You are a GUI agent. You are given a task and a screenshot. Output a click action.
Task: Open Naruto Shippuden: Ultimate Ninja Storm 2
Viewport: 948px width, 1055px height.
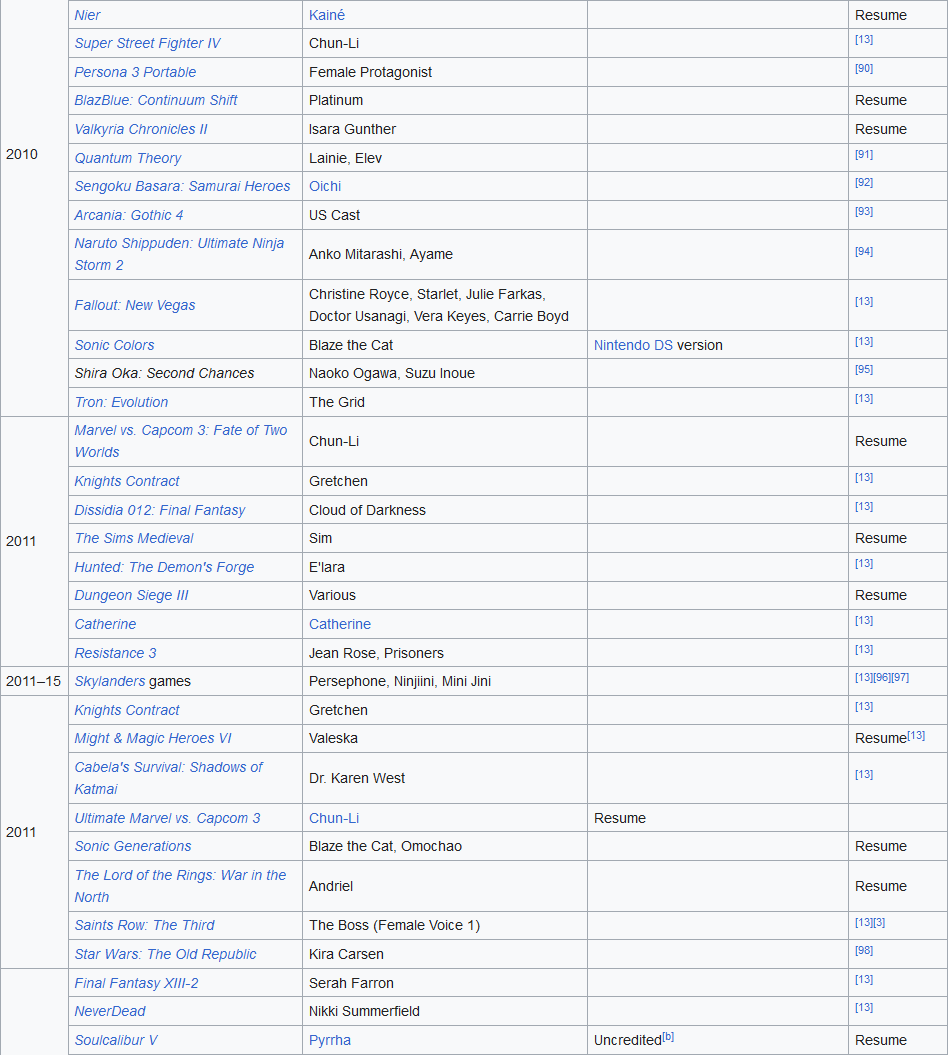179,254
